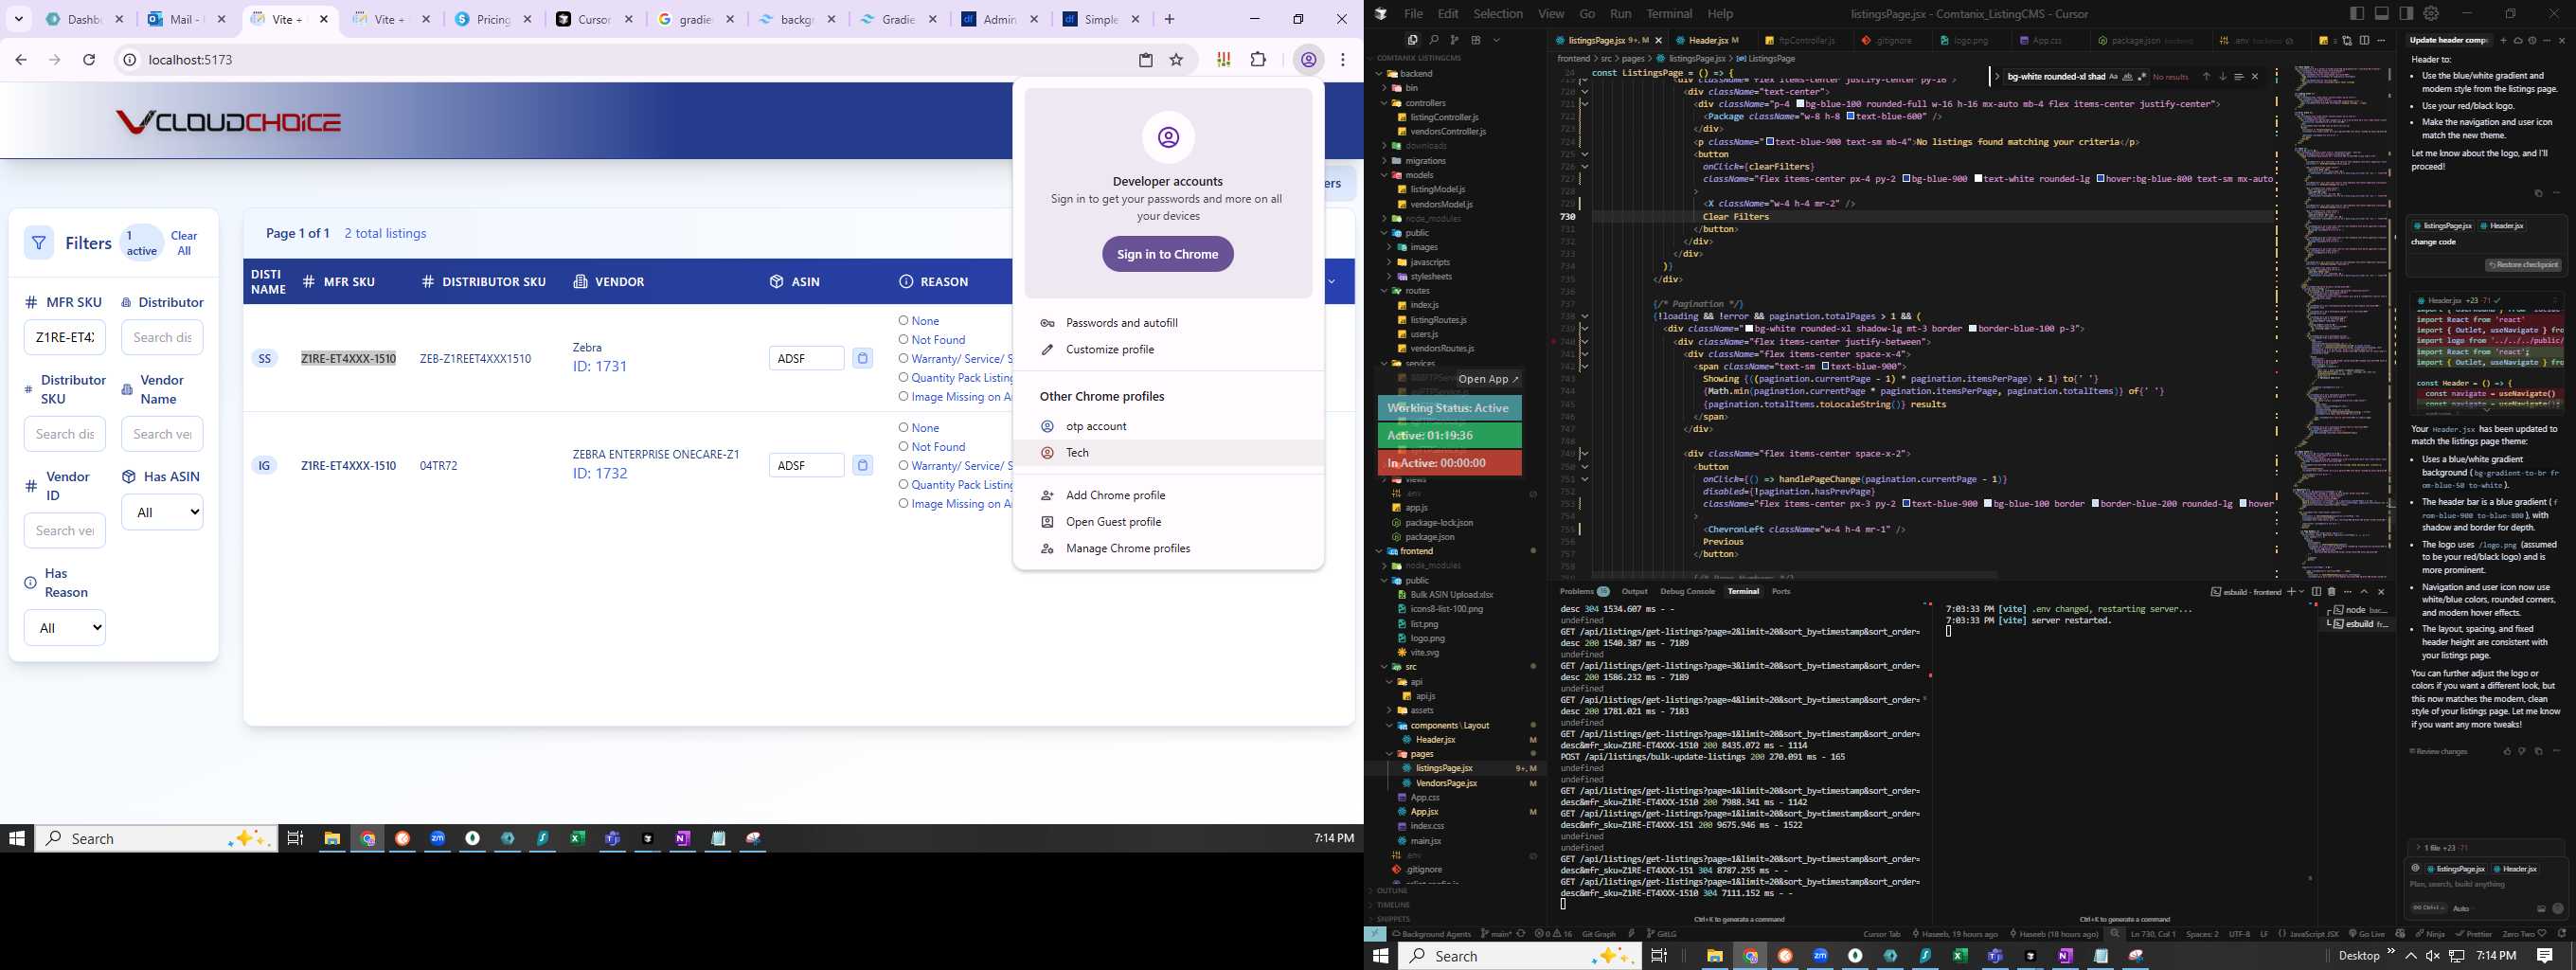Close the Cursor chat panel
Screen dimensions: 2576x970
click(x=2561, y=40)
